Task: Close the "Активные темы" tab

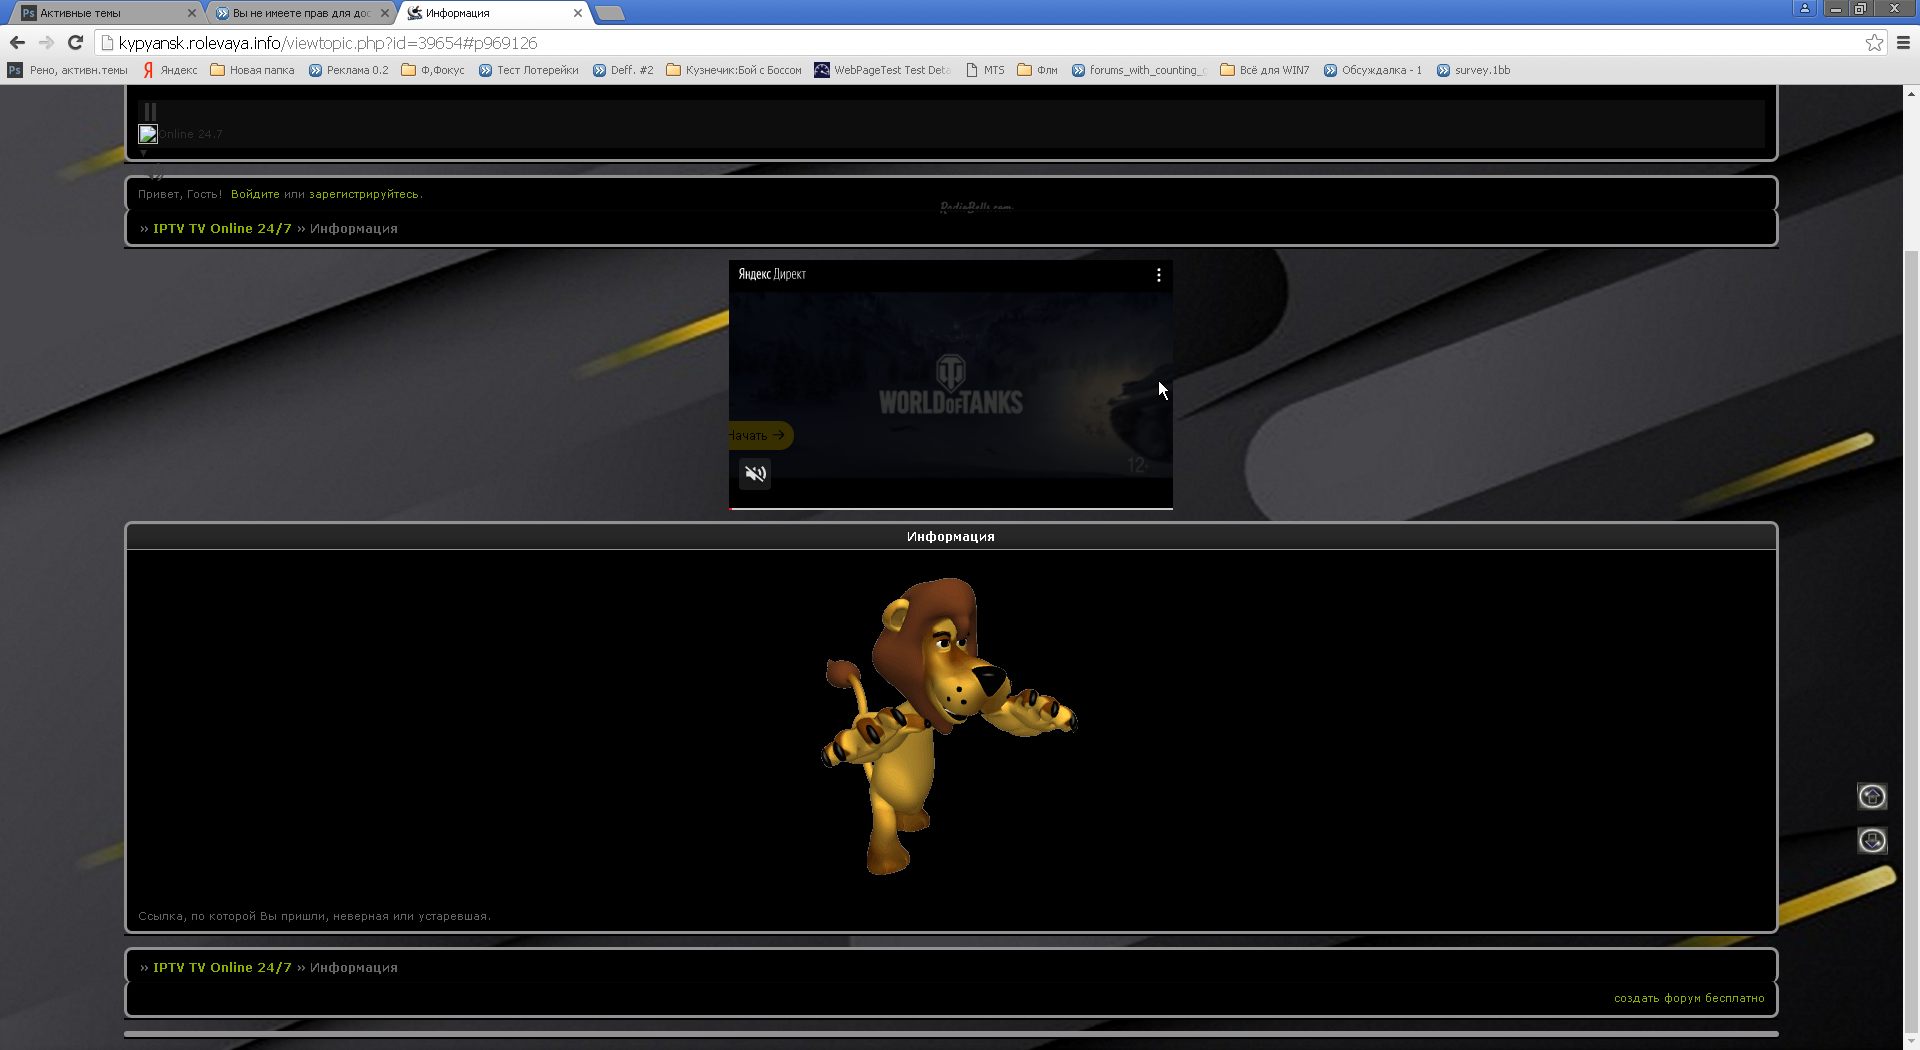Action: click(x=192, y=13)
